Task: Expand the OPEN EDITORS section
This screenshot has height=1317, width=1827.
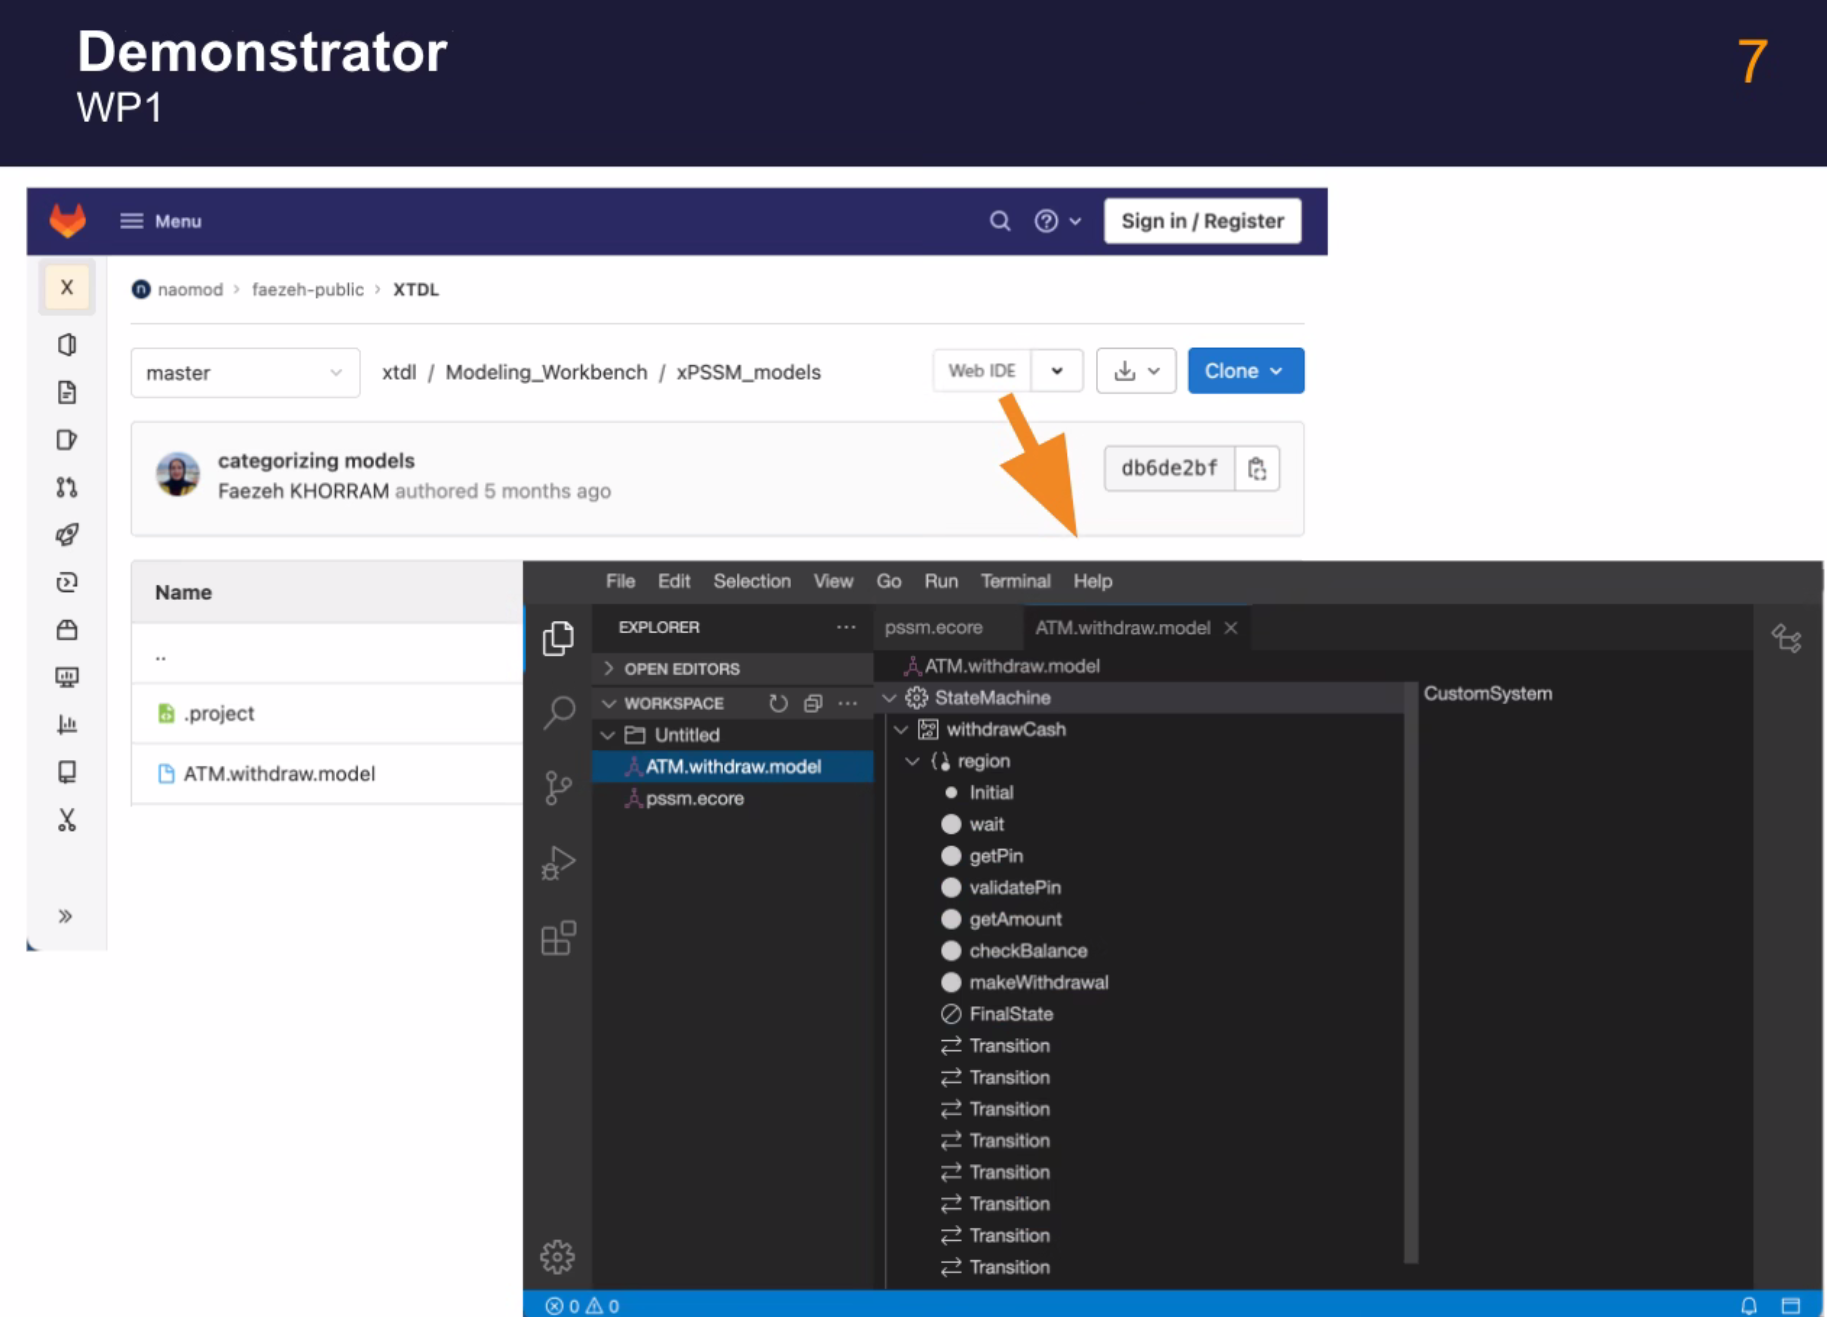Action: click(x=733, y=668)
